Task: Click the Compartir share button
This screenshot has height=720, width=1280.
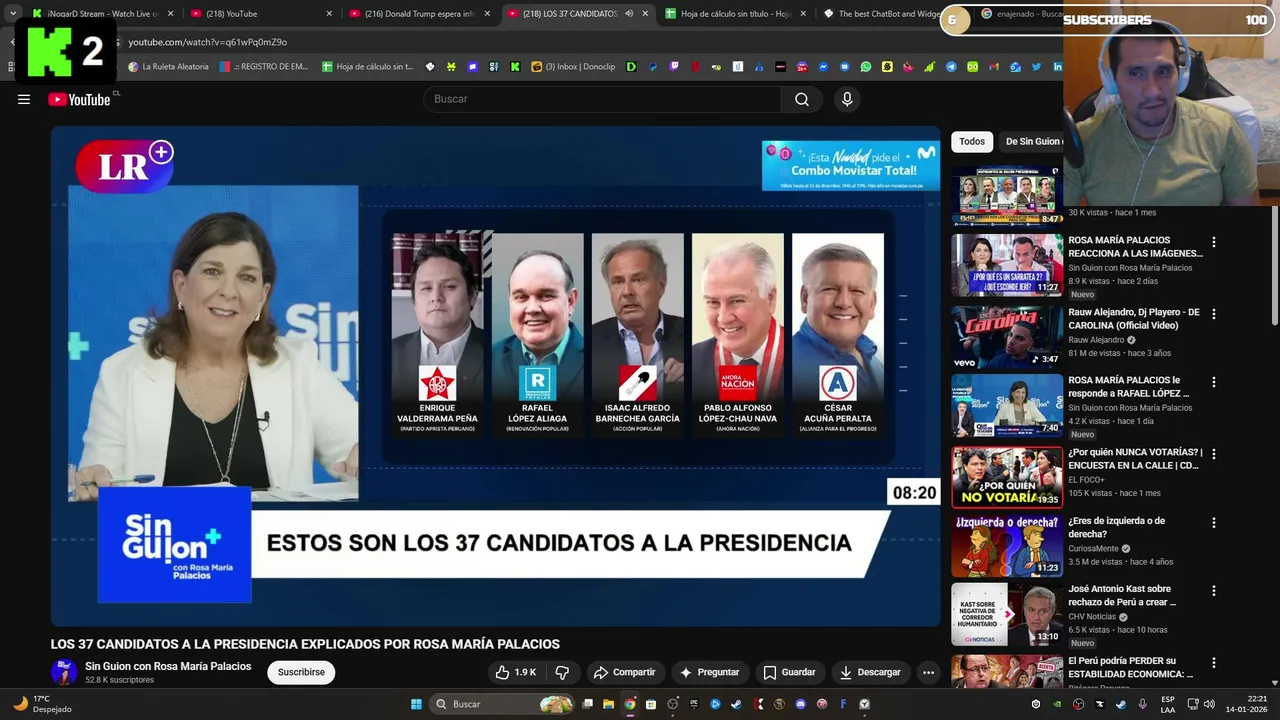Action: (x=624, y=672)
